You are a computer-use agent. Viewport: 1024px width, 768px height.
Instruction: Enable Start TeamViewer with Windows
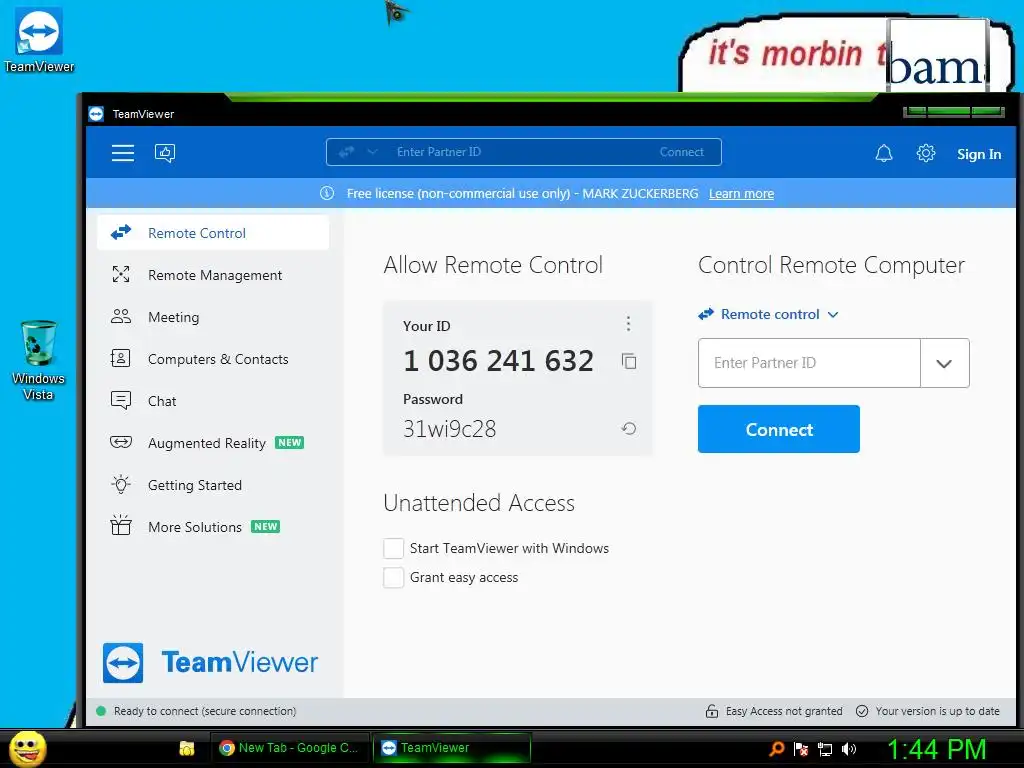[393, 549]
